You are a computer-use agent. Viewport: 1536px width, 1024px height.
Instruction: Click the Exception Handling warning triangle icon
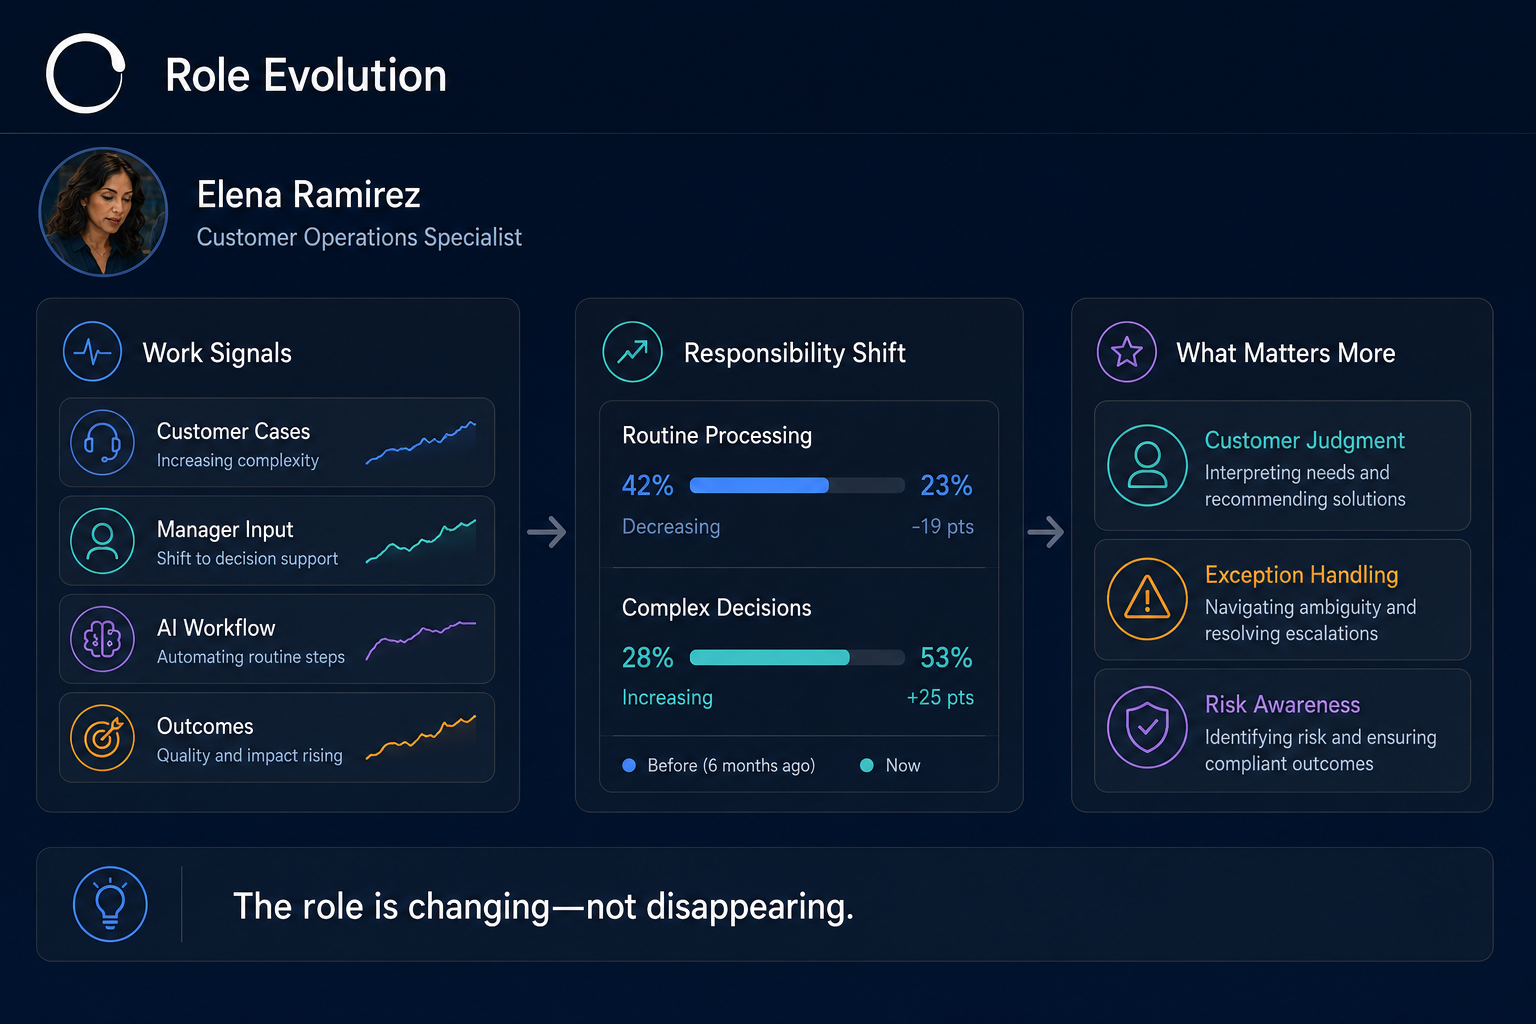tap(1147, 600)
